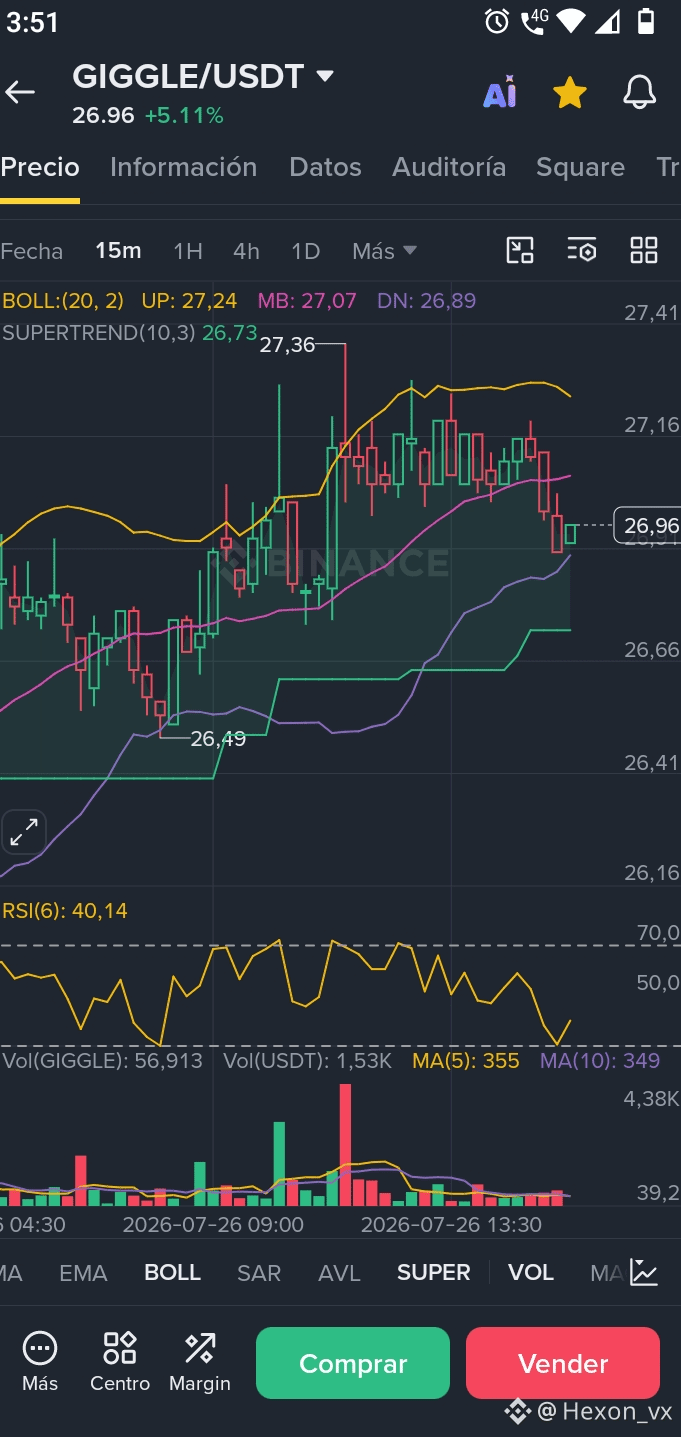Tap the RSI(6) indicator label
Screen dimensions: 681x1437
point(65,911)
